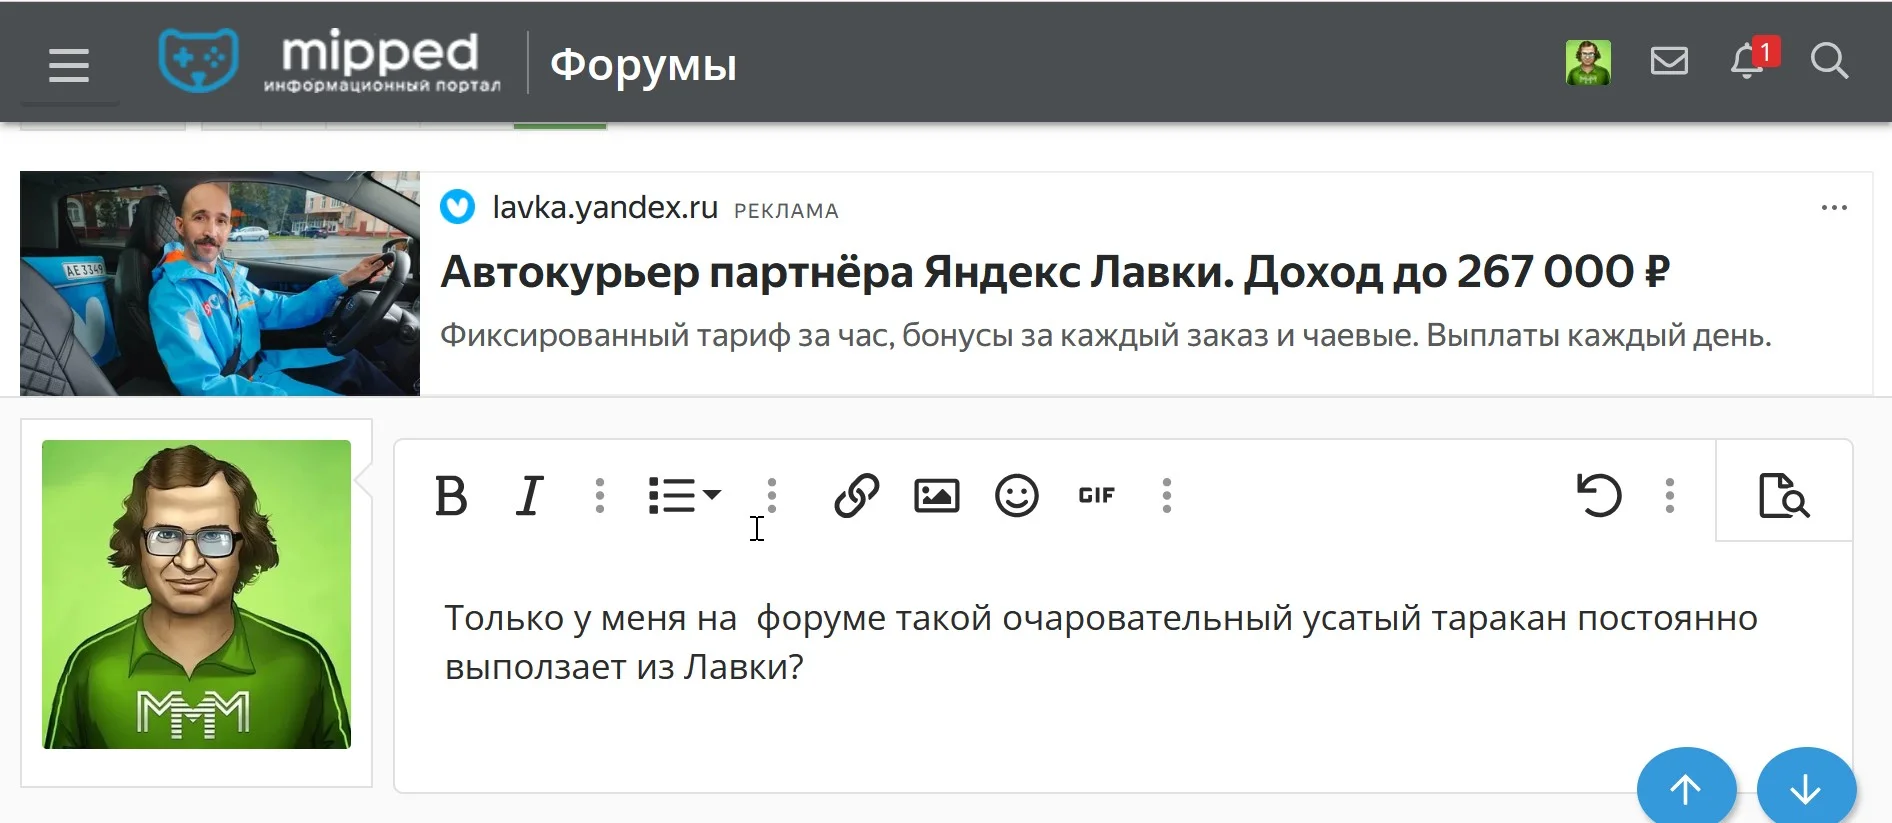Open notifications bell with 1 alert

point(1754,59)
